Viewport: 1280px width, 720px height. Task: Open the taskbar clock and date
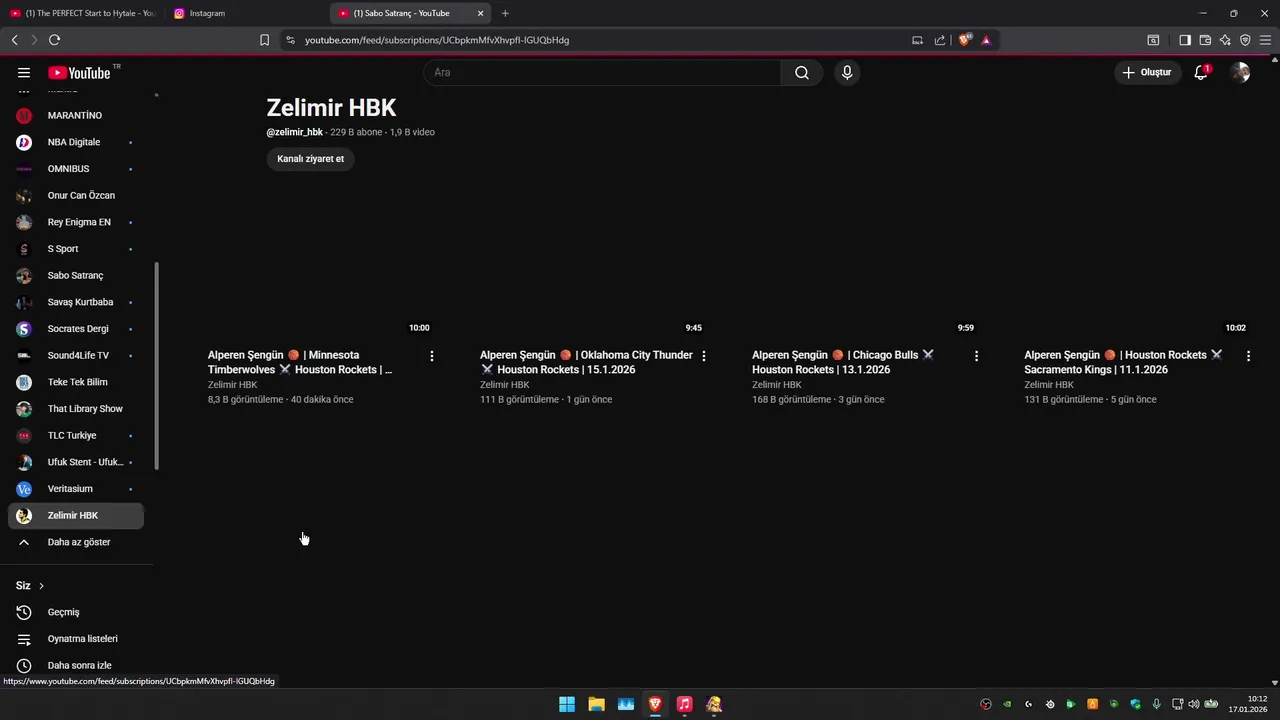click(1248, 704)
